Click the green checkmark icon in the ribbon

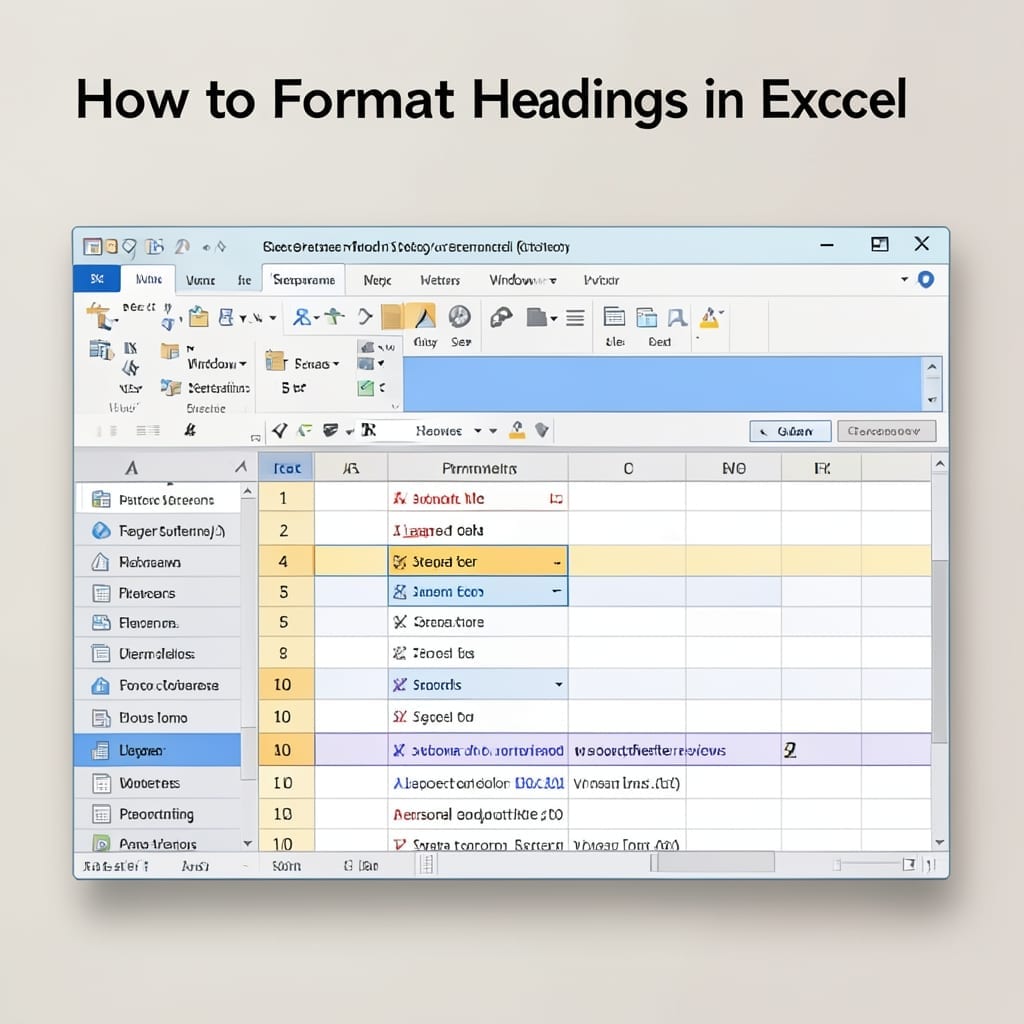coord(366,388)
